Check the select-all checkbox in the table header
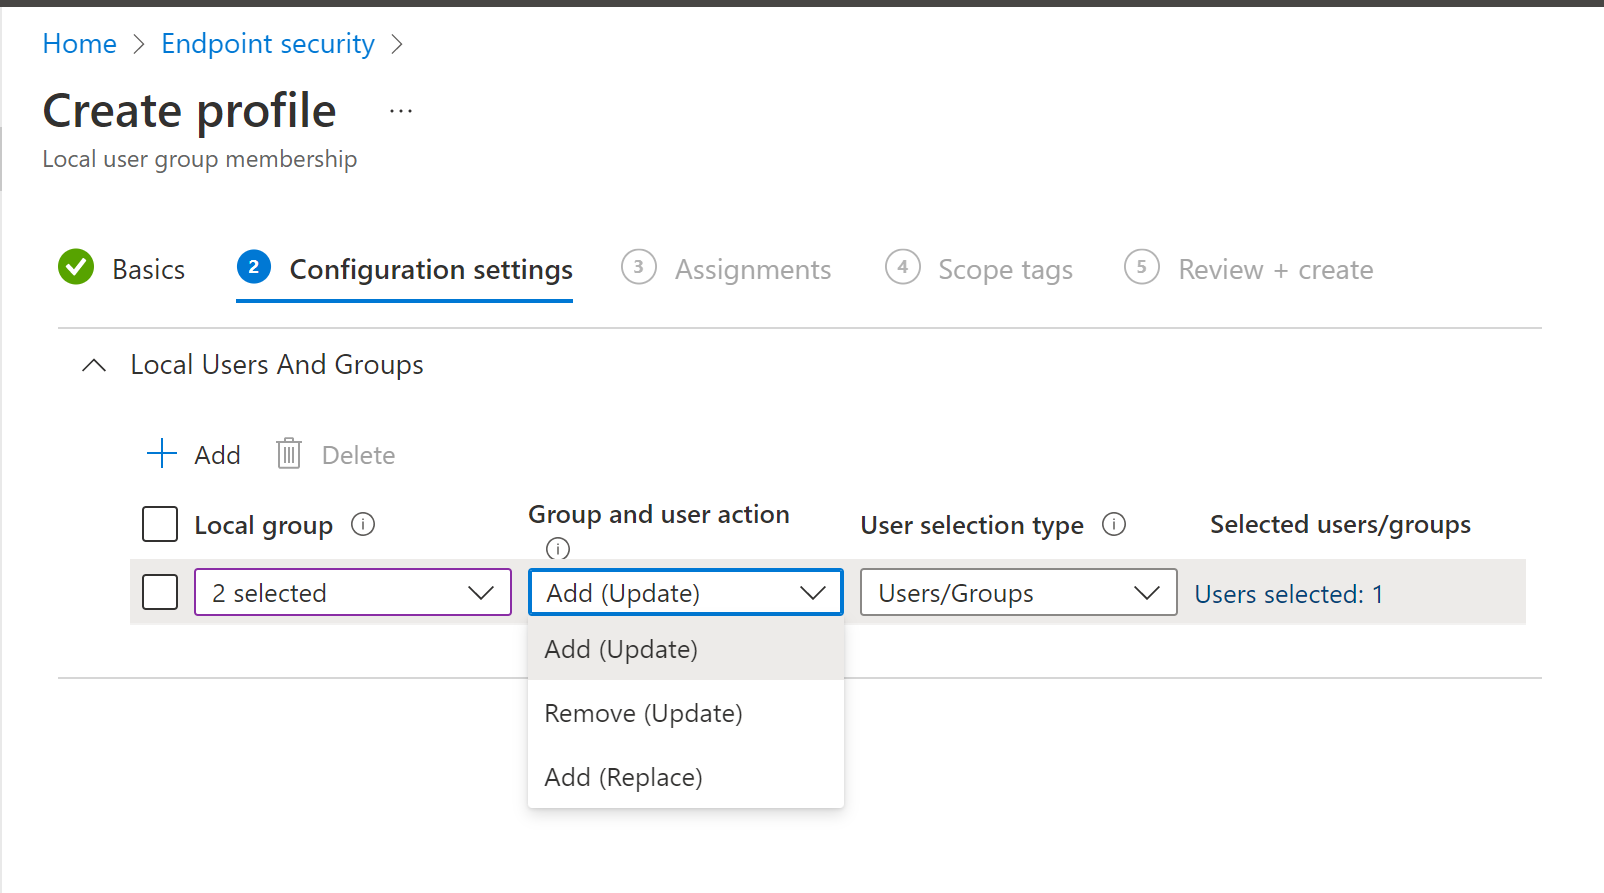Image resolution: width=1604 pixels, height=893 pixels. click(x=160, y=524)
